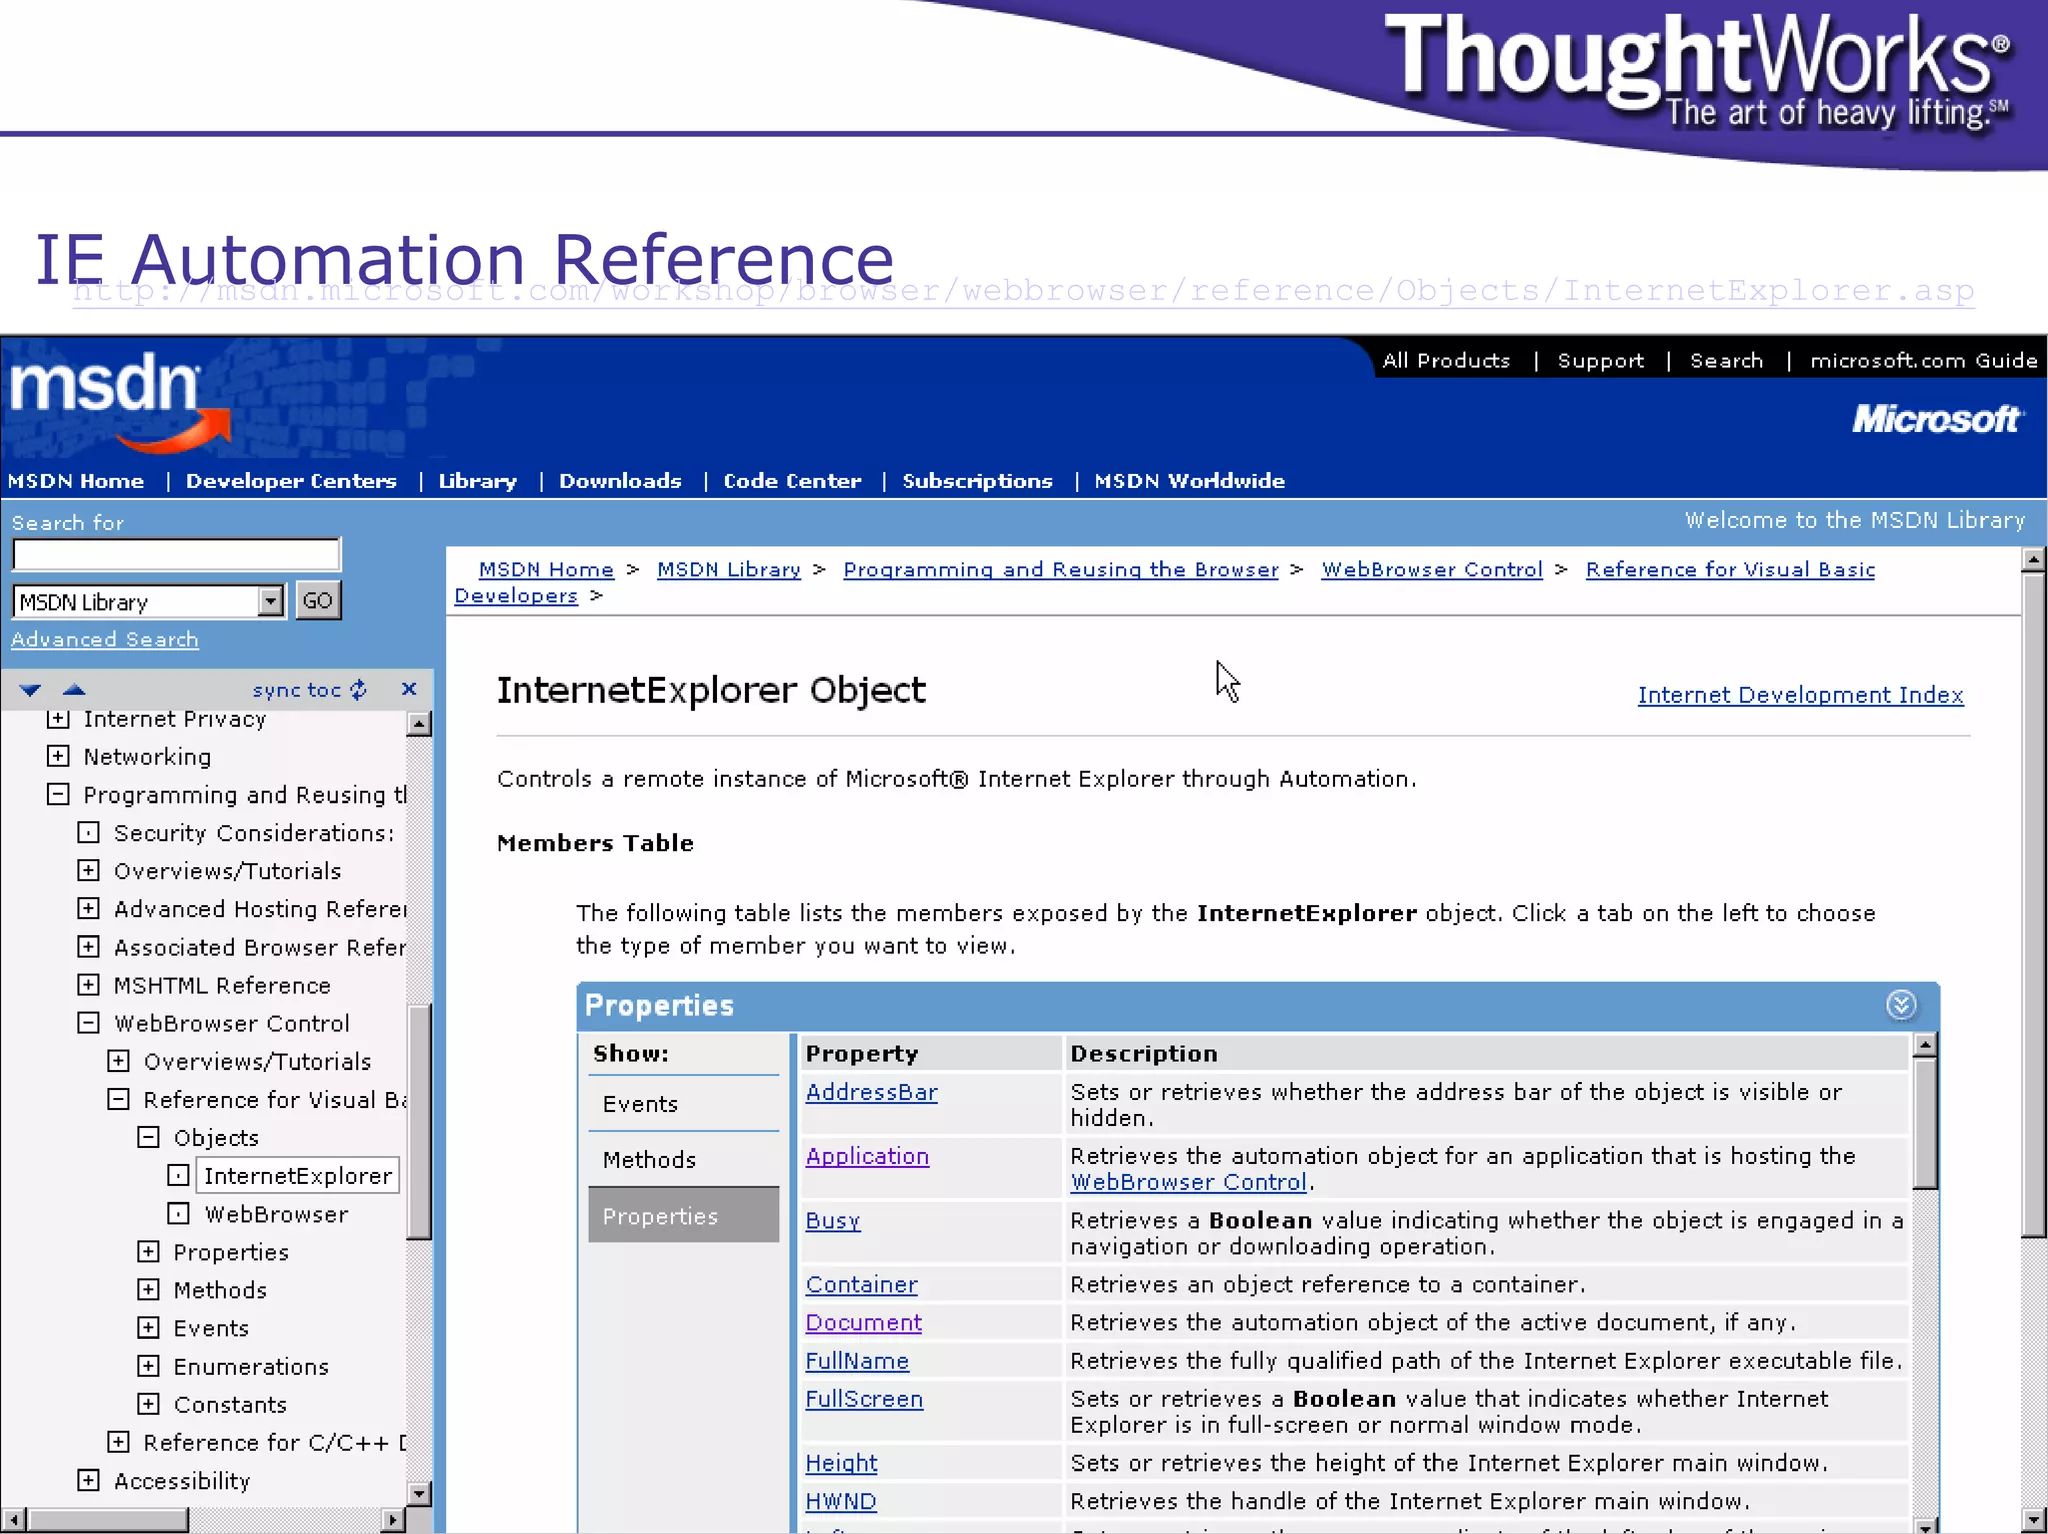Expand the Enumerations tree node
2048x1534 pixels.
(x=148, y=1365)
